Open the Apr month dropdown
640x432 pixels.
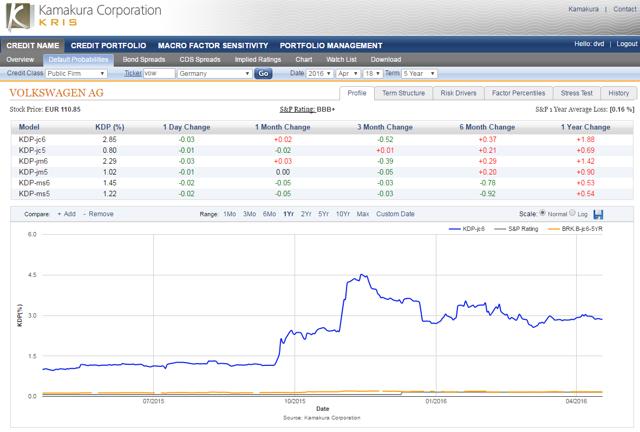348,73
